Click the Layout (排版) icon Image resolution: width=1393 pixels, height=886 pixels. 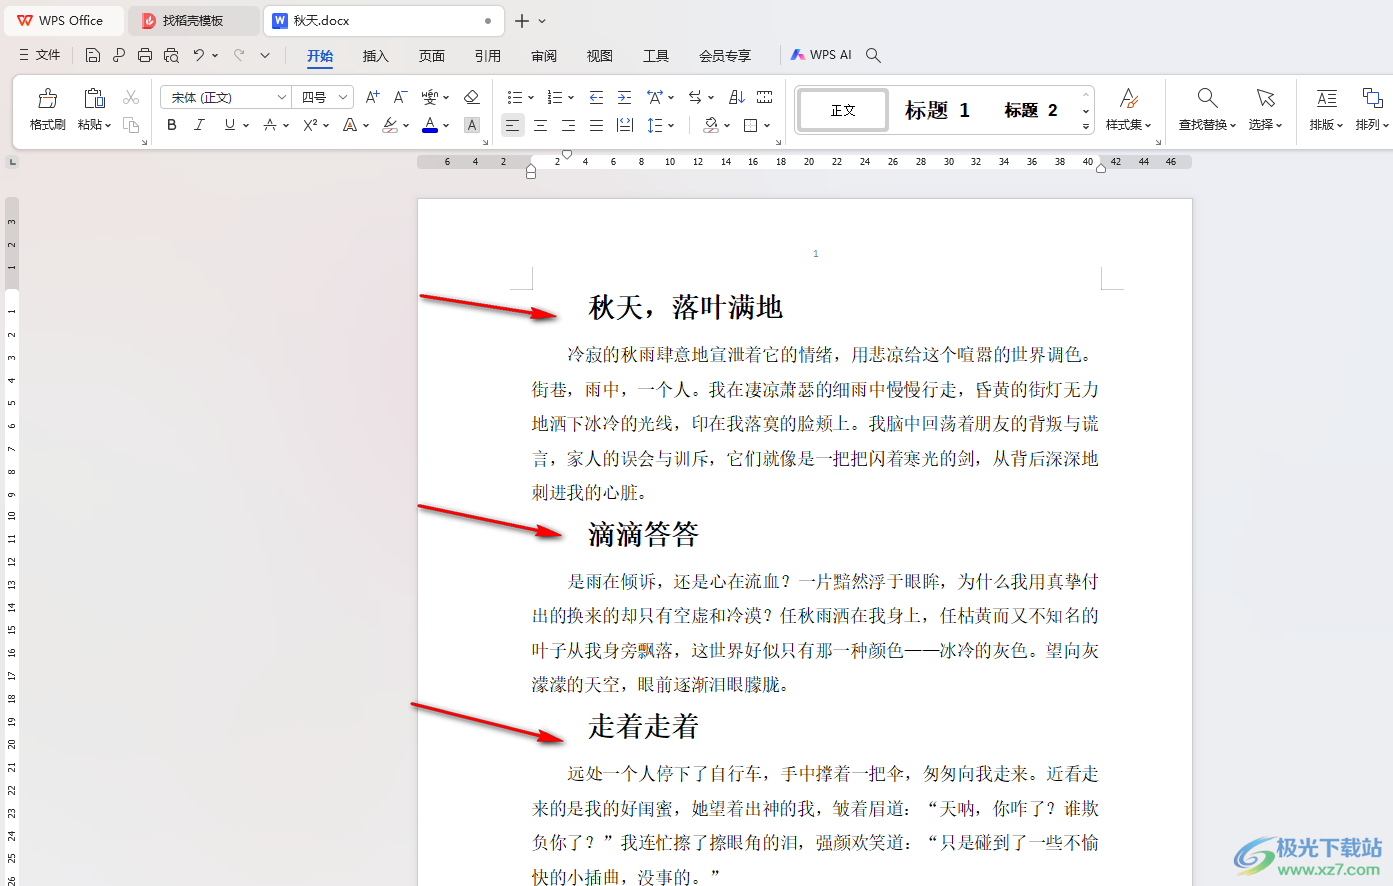(x=1326, y=98)
